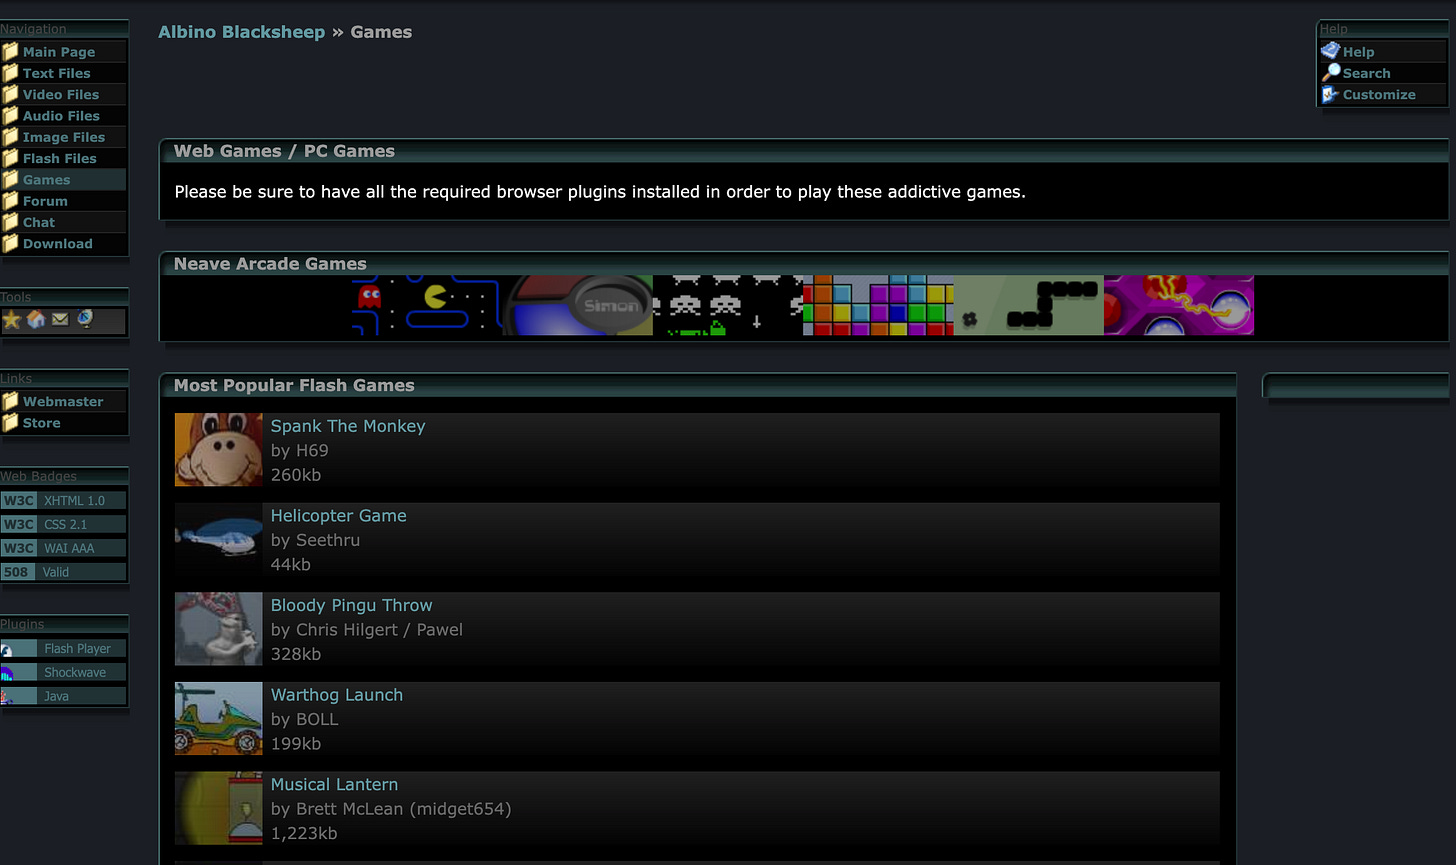Click author text 'by BOLL'

coord(305,719)
